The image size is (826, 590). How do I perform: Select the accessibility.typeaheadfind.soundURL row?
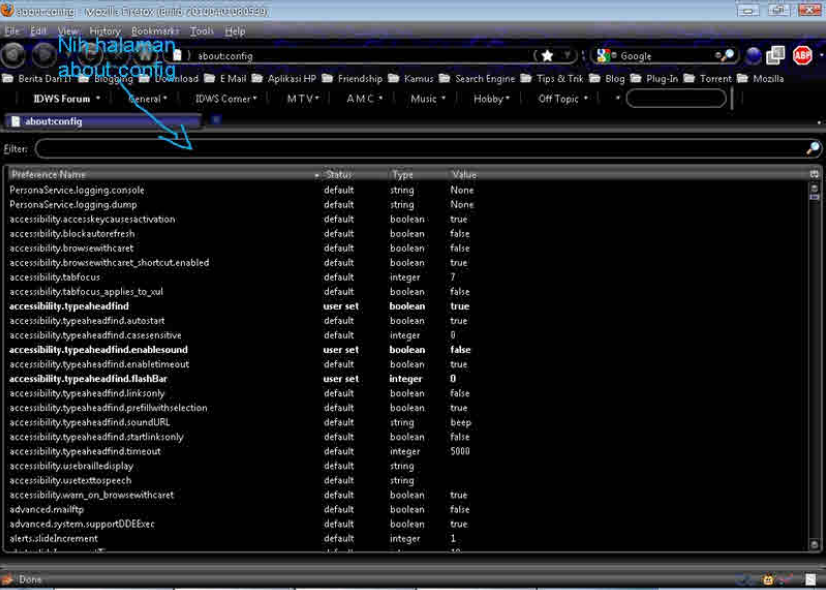407,422
